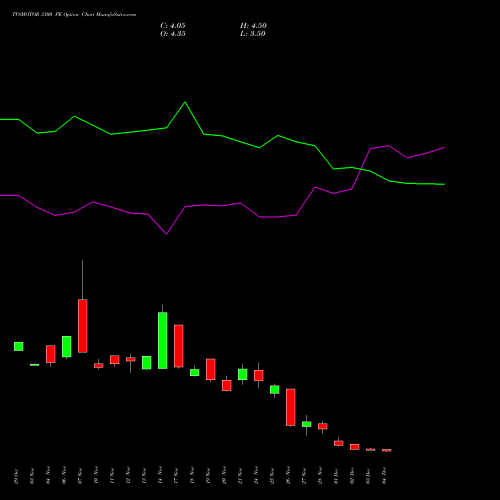The width and height of the screenshot is (500, 500).
Task: Click the '07 Nov' date label
Action: (x=80, y=476)
